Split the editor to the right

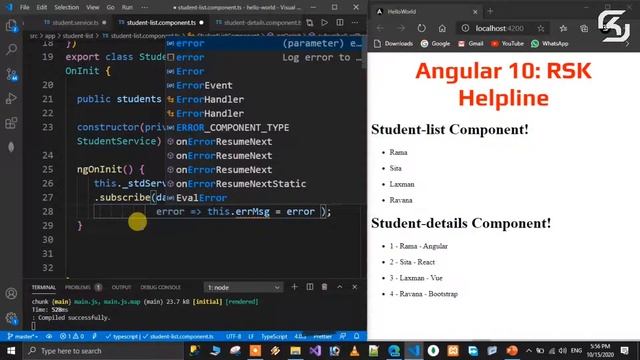click(340, 22)
